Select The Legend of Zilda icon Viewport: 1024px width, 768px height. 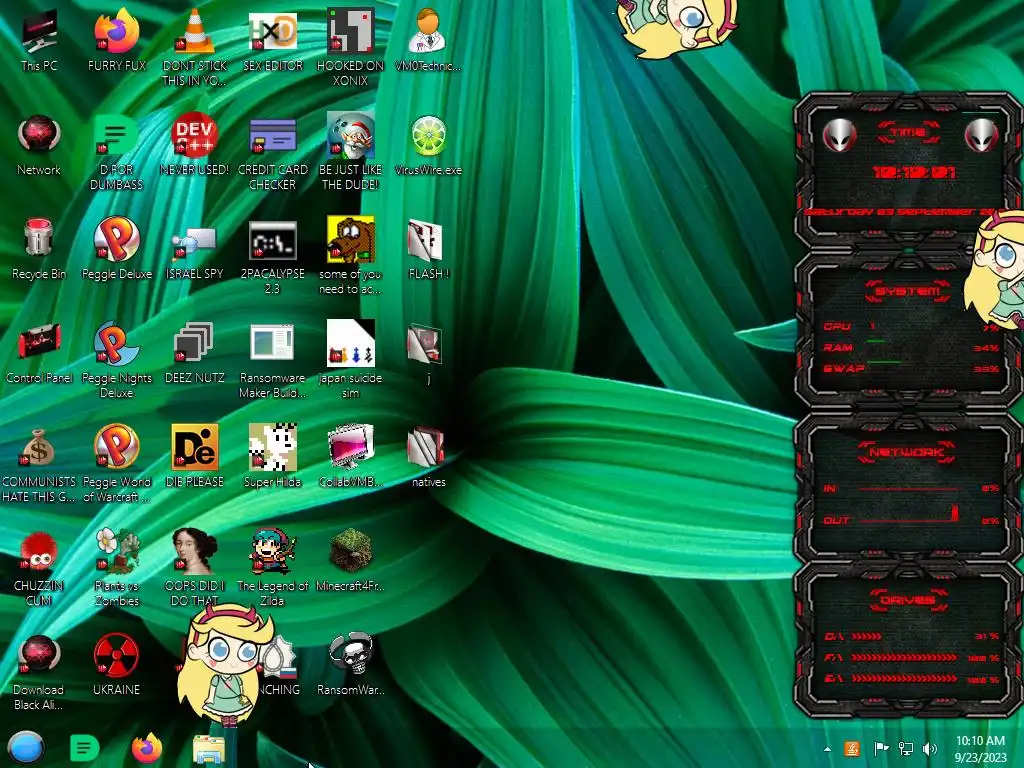tap(272, 567)
